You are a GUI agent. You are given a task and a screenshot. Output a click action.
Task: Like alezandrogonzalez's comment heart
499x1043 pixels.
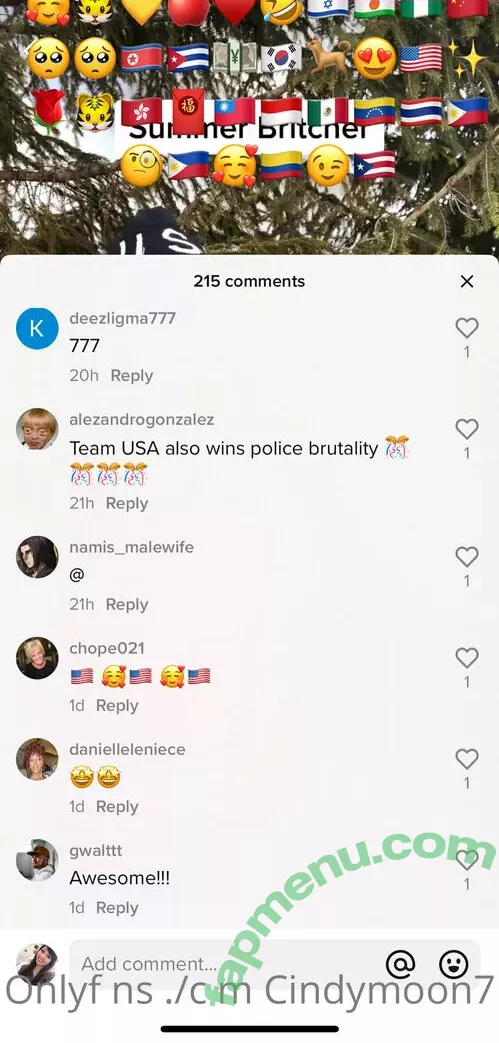(x=467, y=429)
